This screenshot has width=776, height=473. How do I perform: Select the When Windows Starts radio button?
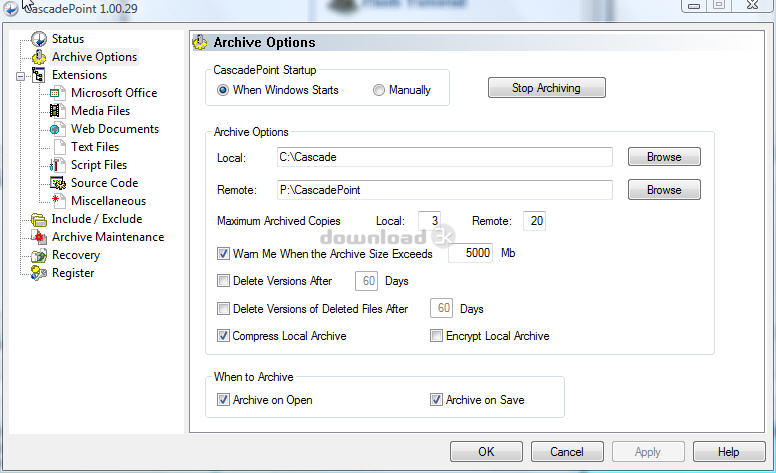pyautogui.click(x=223, y=90)
